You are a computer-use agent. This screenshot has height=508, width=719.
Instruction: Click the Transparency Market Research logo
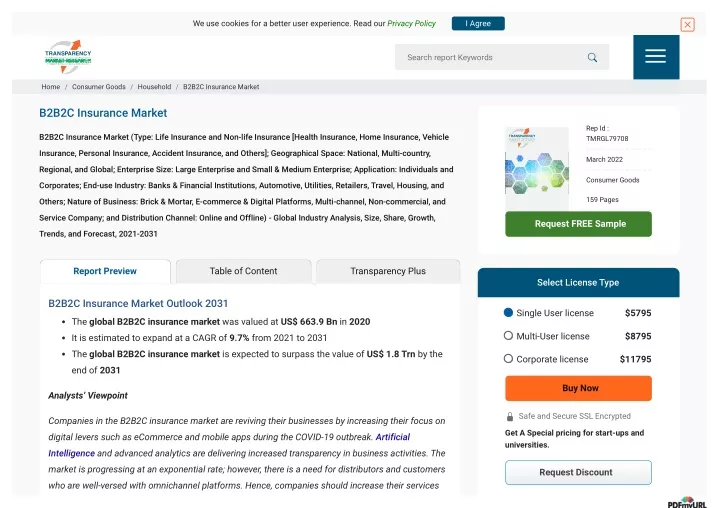[68, 57]
